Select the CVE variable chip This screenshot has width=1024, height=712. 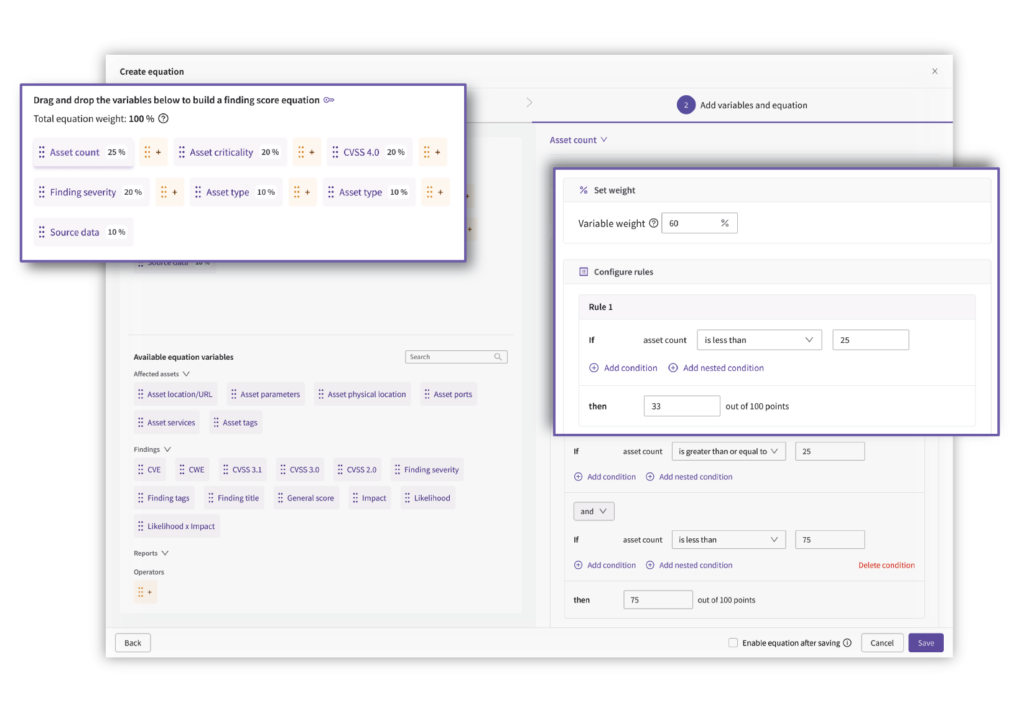coord(149,470)
